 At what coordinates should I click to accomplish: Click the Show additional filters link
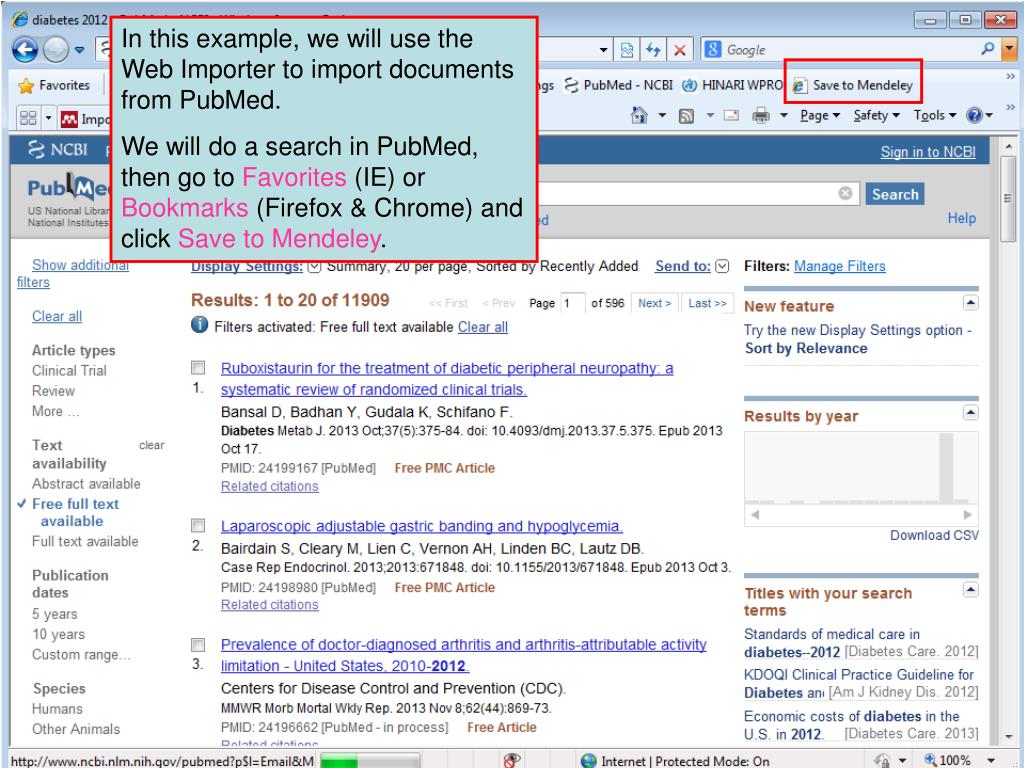point(72,274)
